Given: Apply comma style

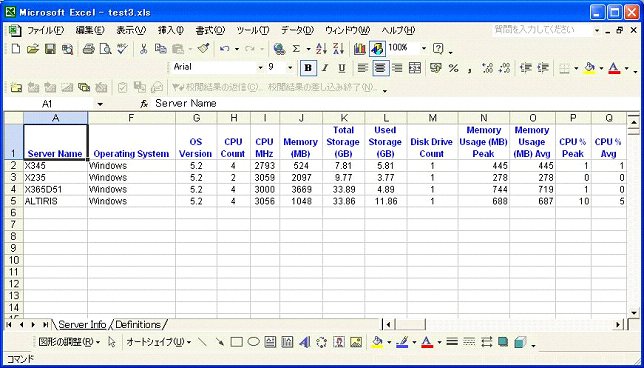Looking at the screenshot, I should (470, 69).
